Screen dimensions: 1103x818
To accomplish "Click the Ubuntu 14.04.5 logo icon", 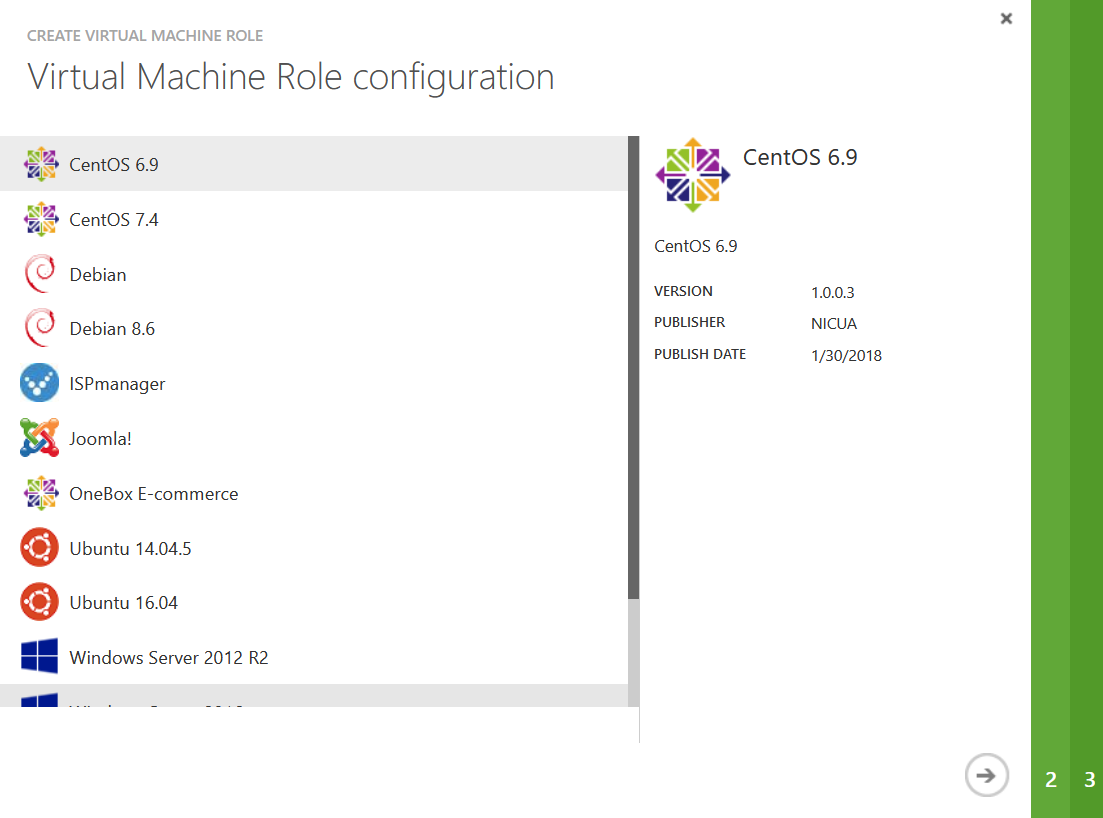I will tap(39, 547).
